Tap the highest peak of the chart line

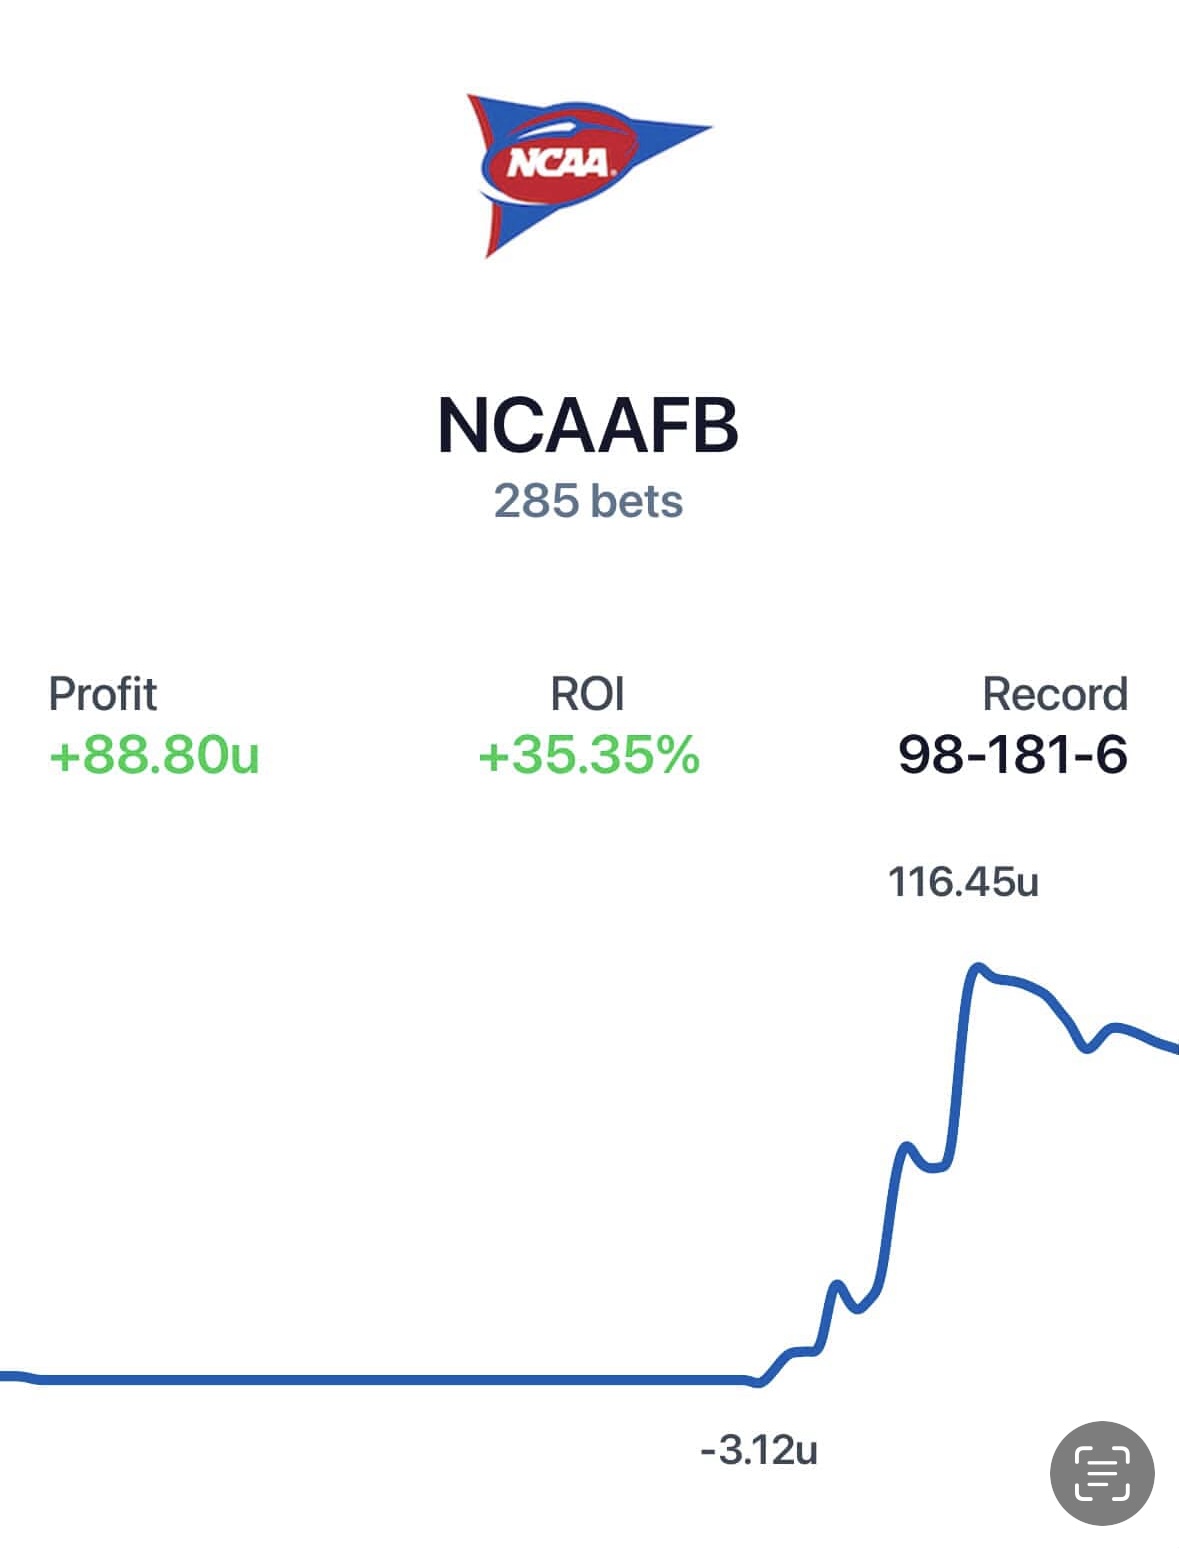point(978,967)
